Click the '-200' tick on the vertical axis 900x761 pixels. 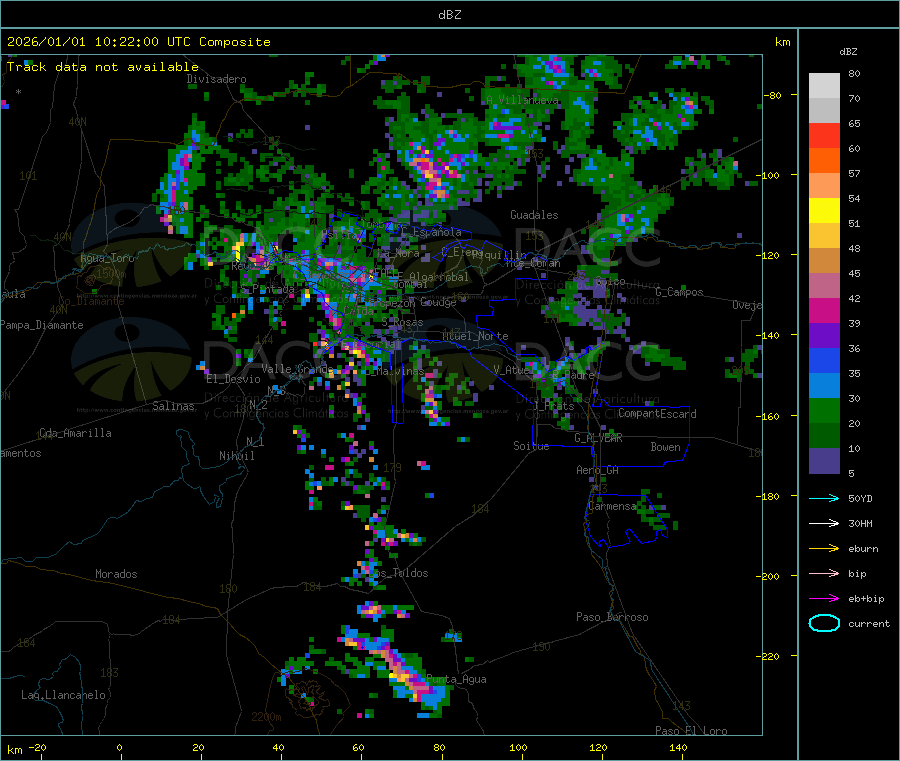click(x=767, y=576)
